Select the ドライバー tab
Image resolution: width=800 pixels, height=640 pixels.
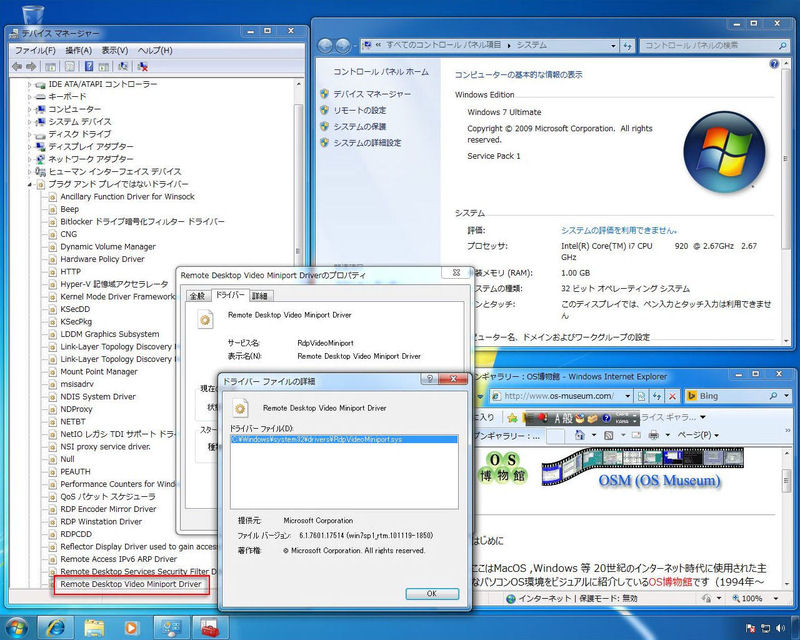point(230,295)
